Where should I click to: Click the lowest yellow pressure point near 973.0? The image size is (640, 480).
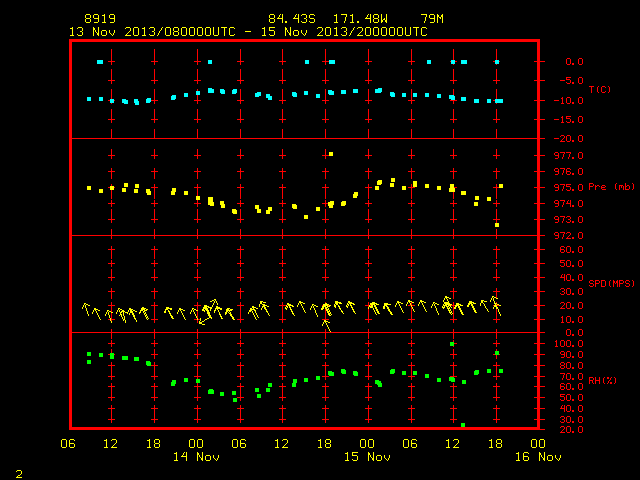tap(497, 225)
